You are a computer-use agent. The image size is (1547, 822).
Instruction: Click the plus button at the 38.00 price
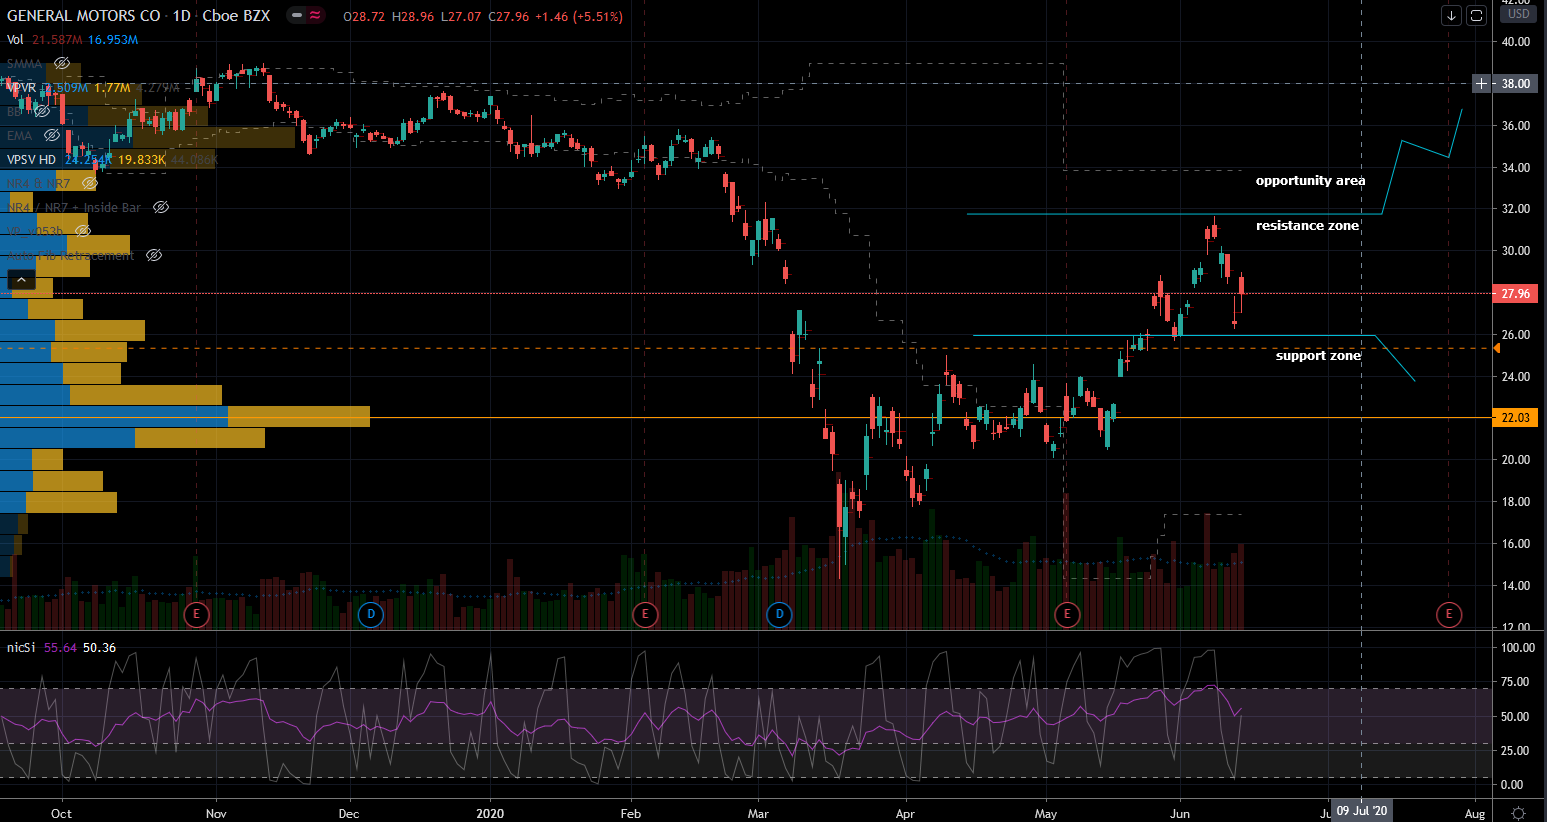click(x=1481, y=84)
